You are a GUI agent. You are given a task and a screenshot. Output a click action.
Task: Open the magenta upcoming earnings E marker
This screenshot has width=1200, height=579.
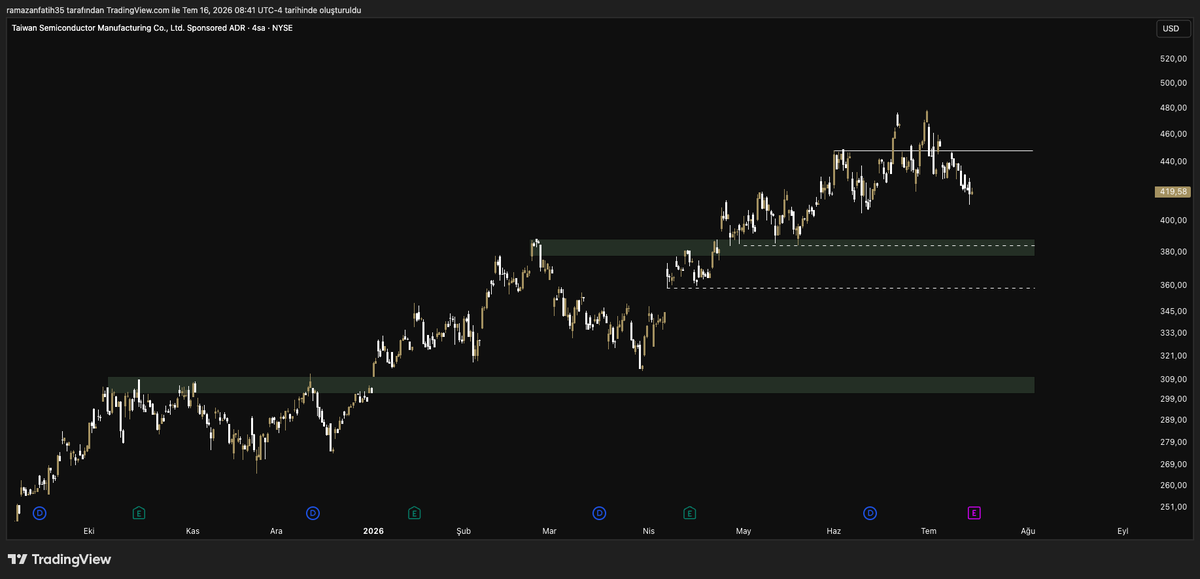click(x=974, y=513)
